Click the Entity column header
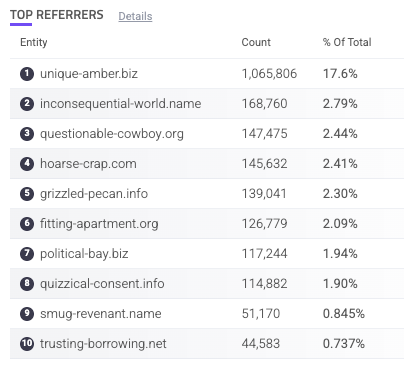 pos(34,42)
